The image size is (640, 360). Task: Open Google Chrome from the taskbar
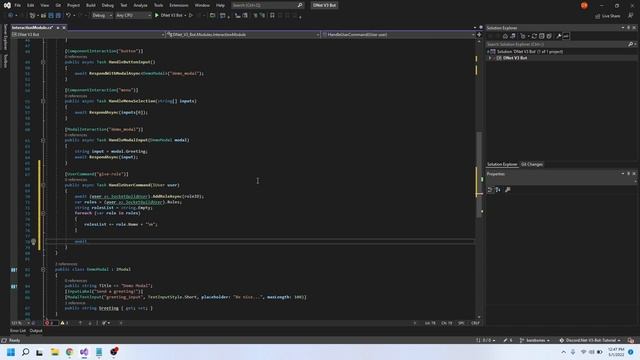click(x=69, y=352)
